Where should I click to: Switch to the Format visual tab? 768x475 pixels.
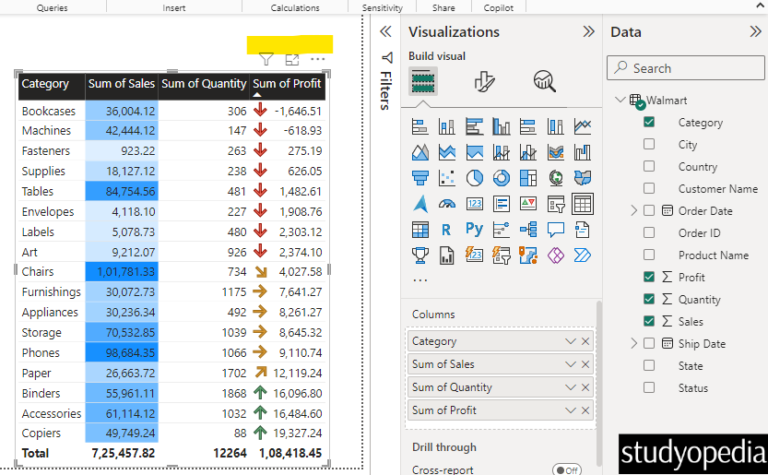point(484,81)
